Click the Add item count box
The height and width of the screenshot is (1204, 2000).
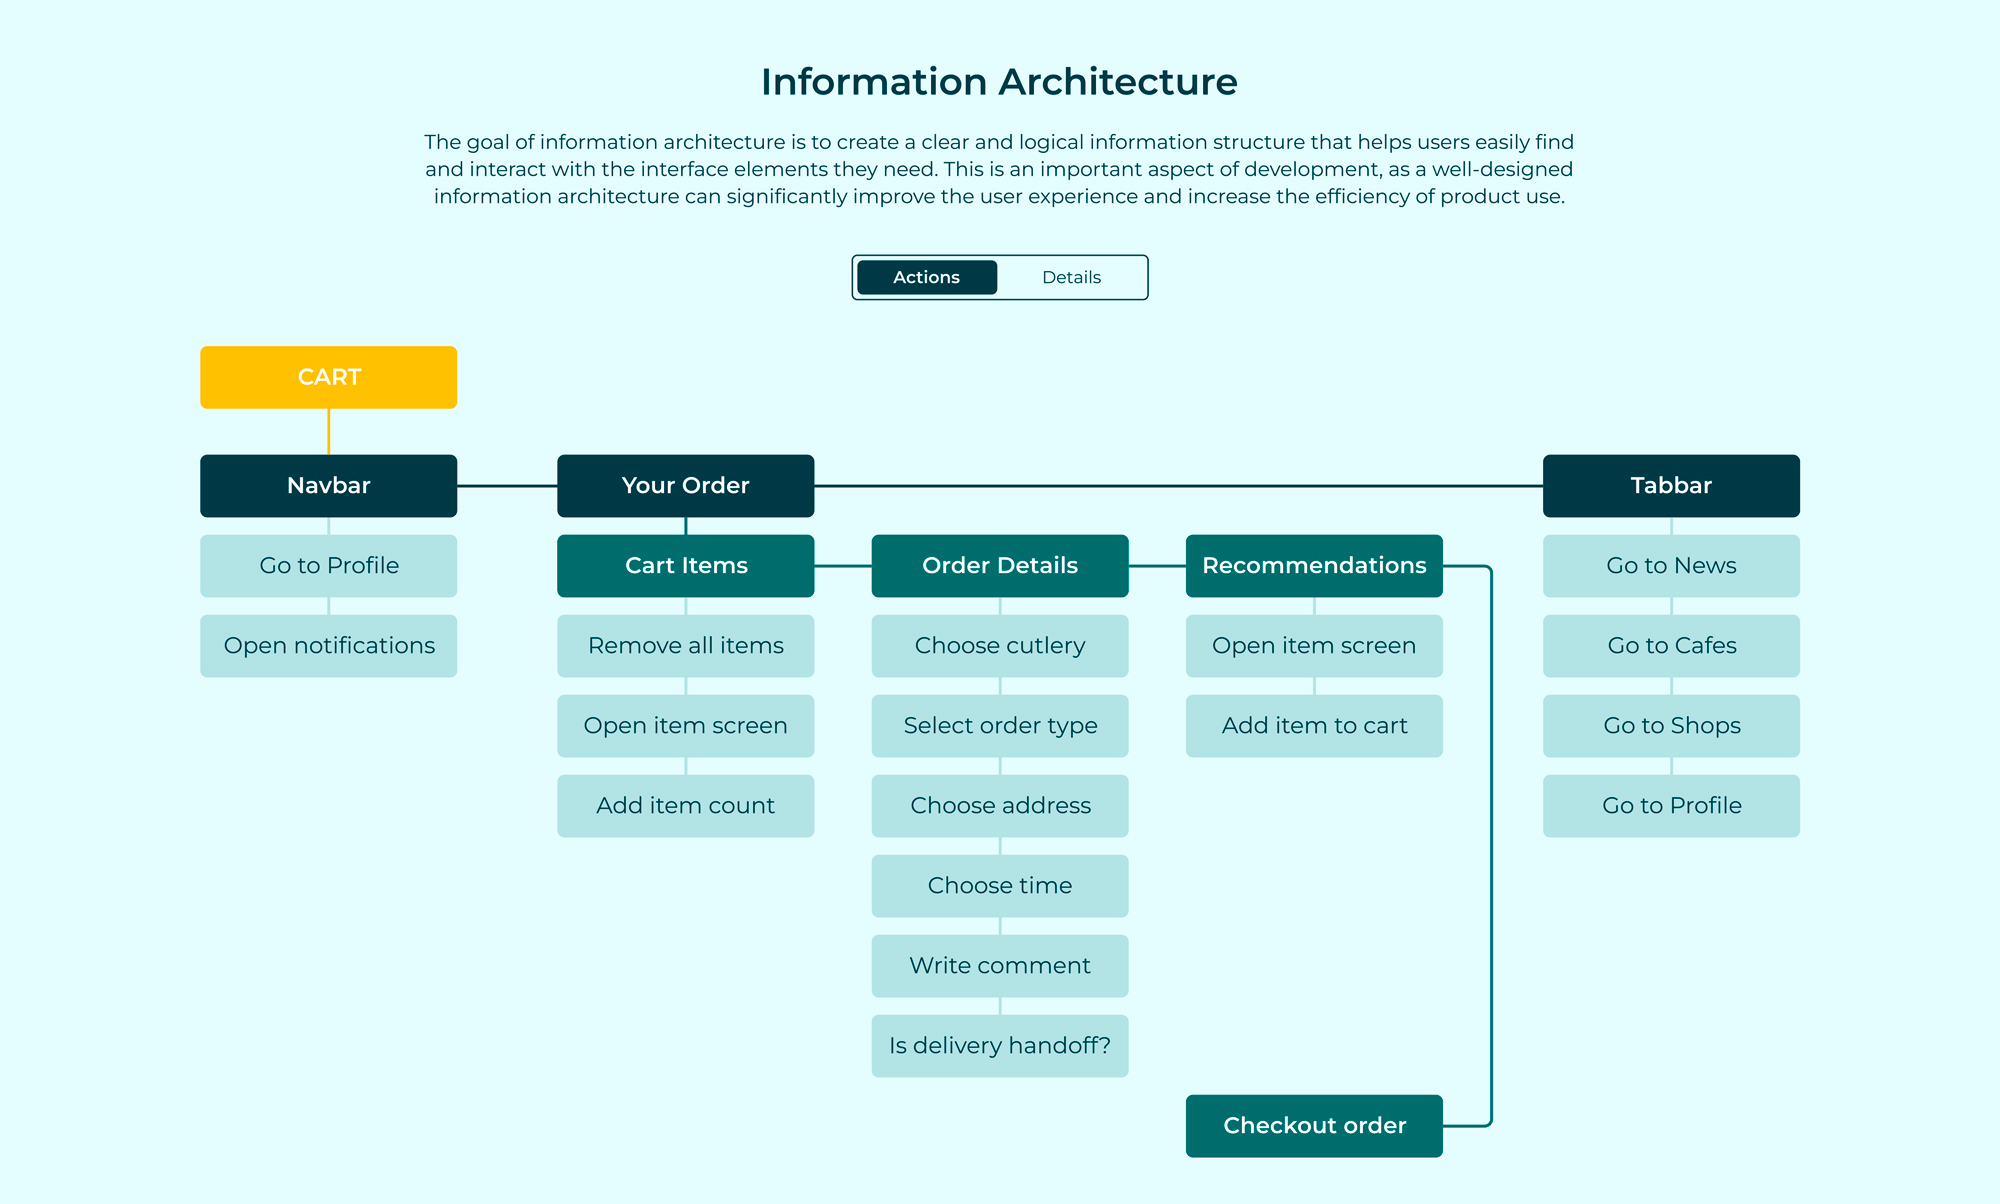click(x=685, y=806)
